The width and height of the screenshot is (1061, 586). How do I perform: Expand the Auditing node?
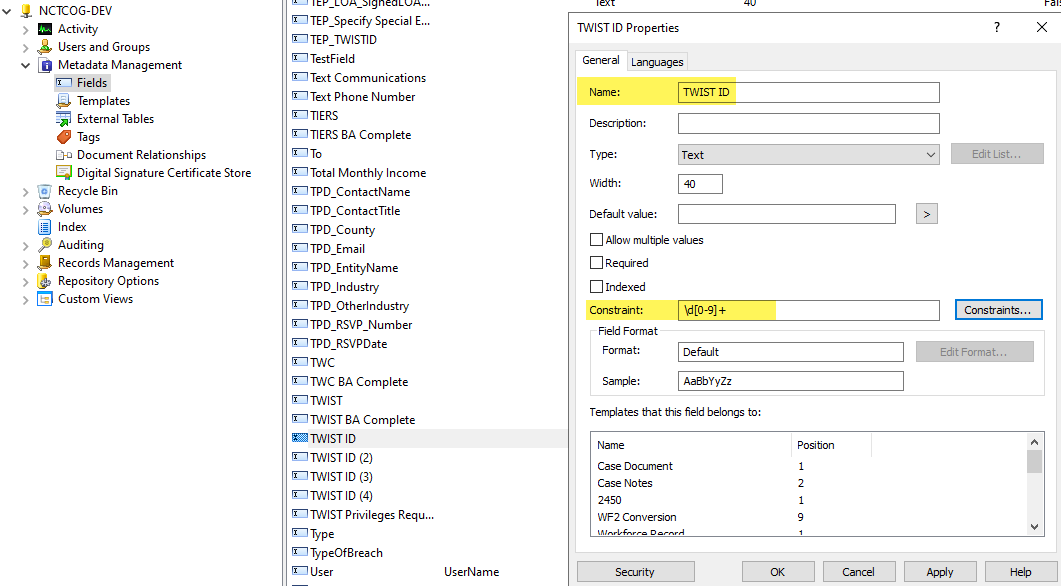pyautogui.click(x=25, y=246)
